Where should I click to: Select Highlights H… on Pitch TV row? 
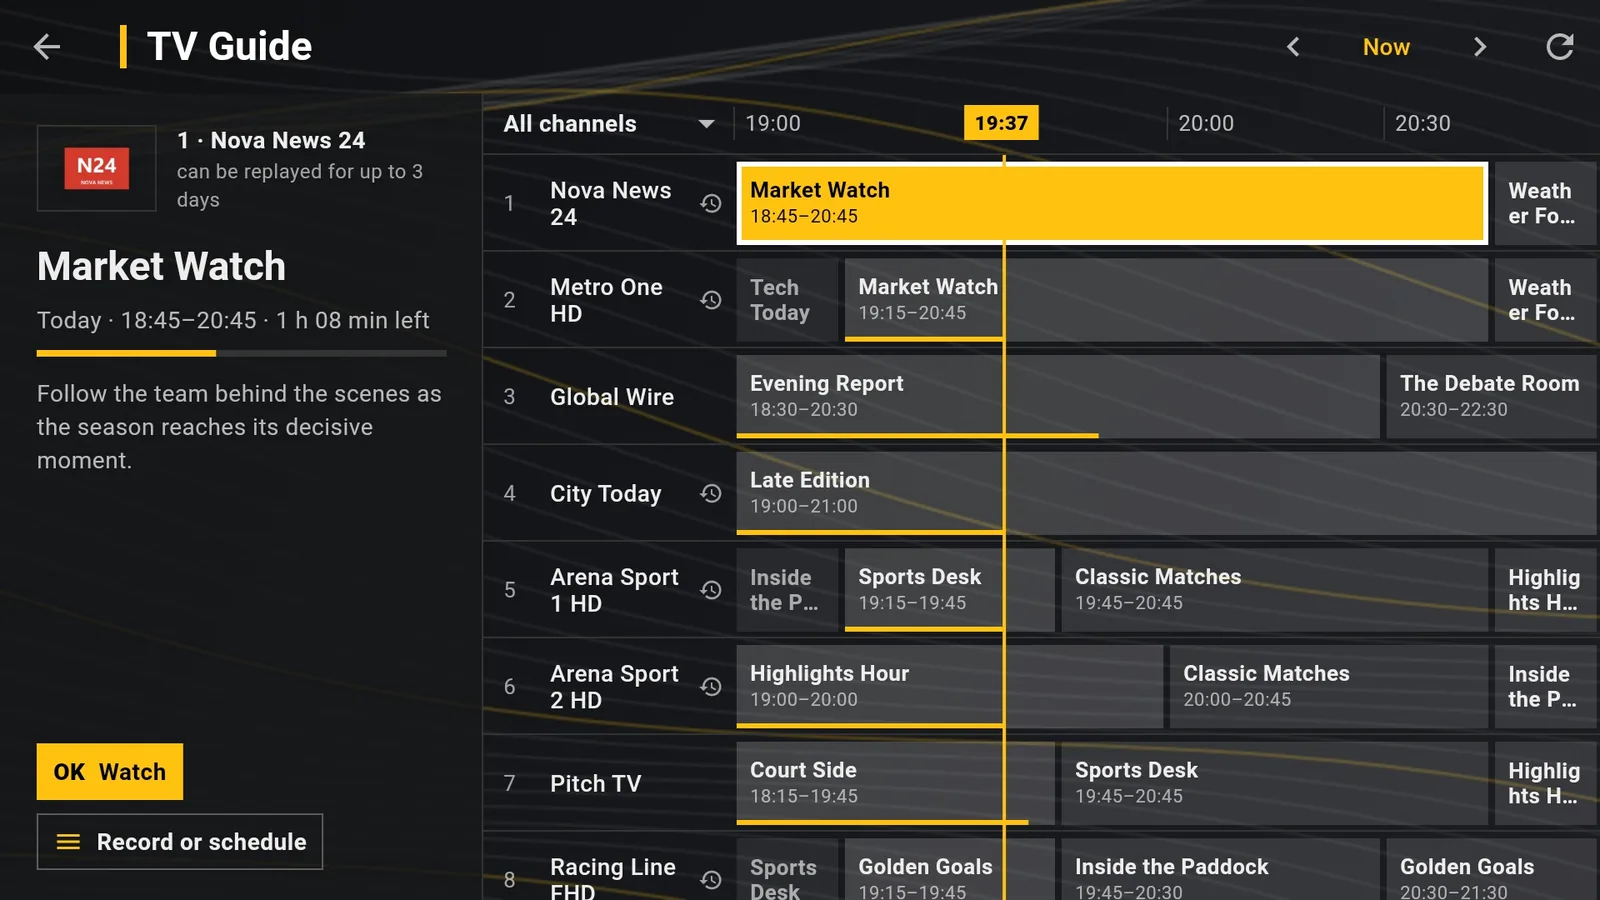click(x=1545, y=783)
